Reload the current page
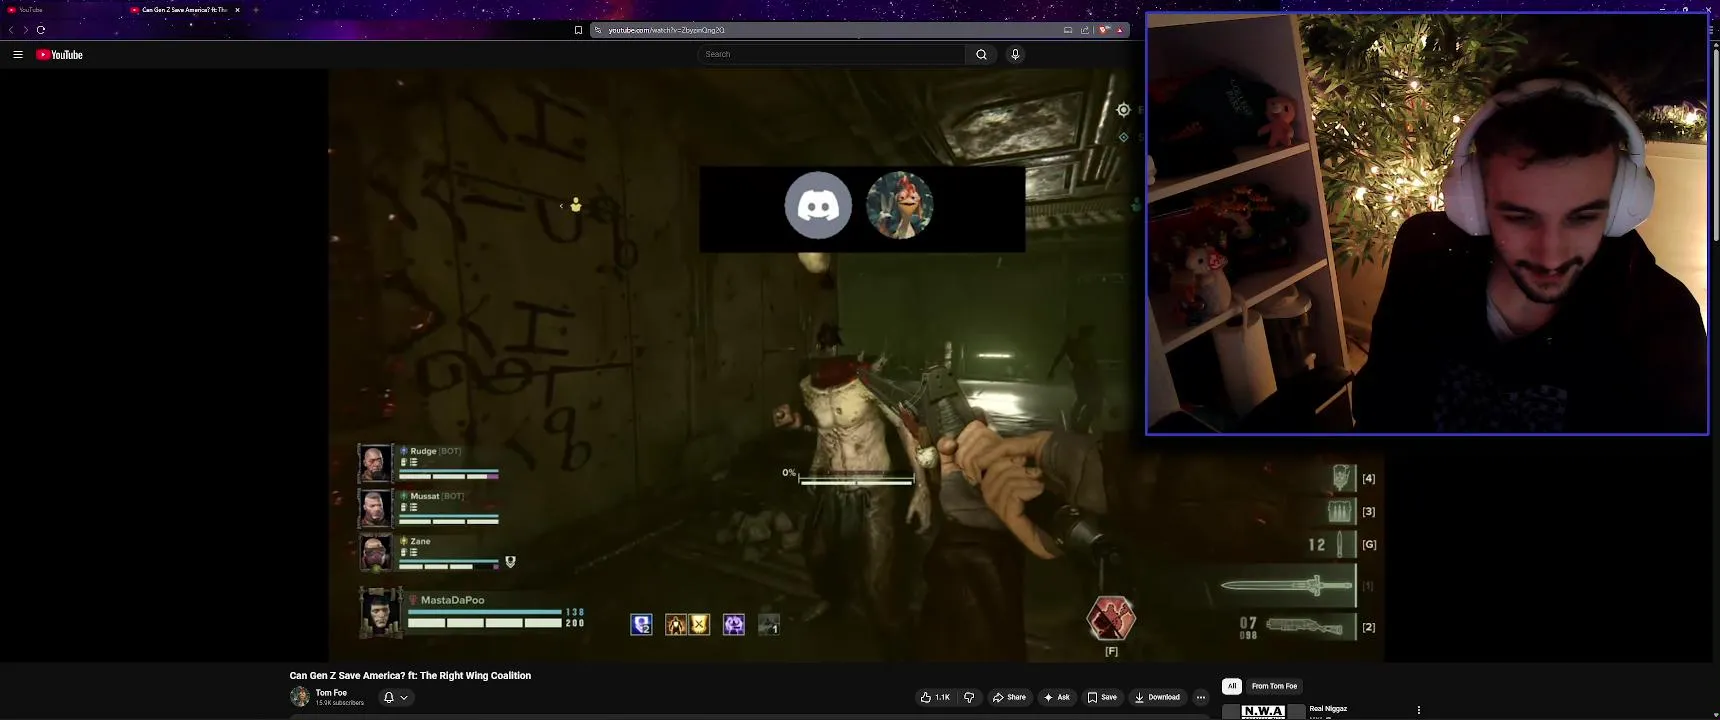 click(x=41, y=30)
